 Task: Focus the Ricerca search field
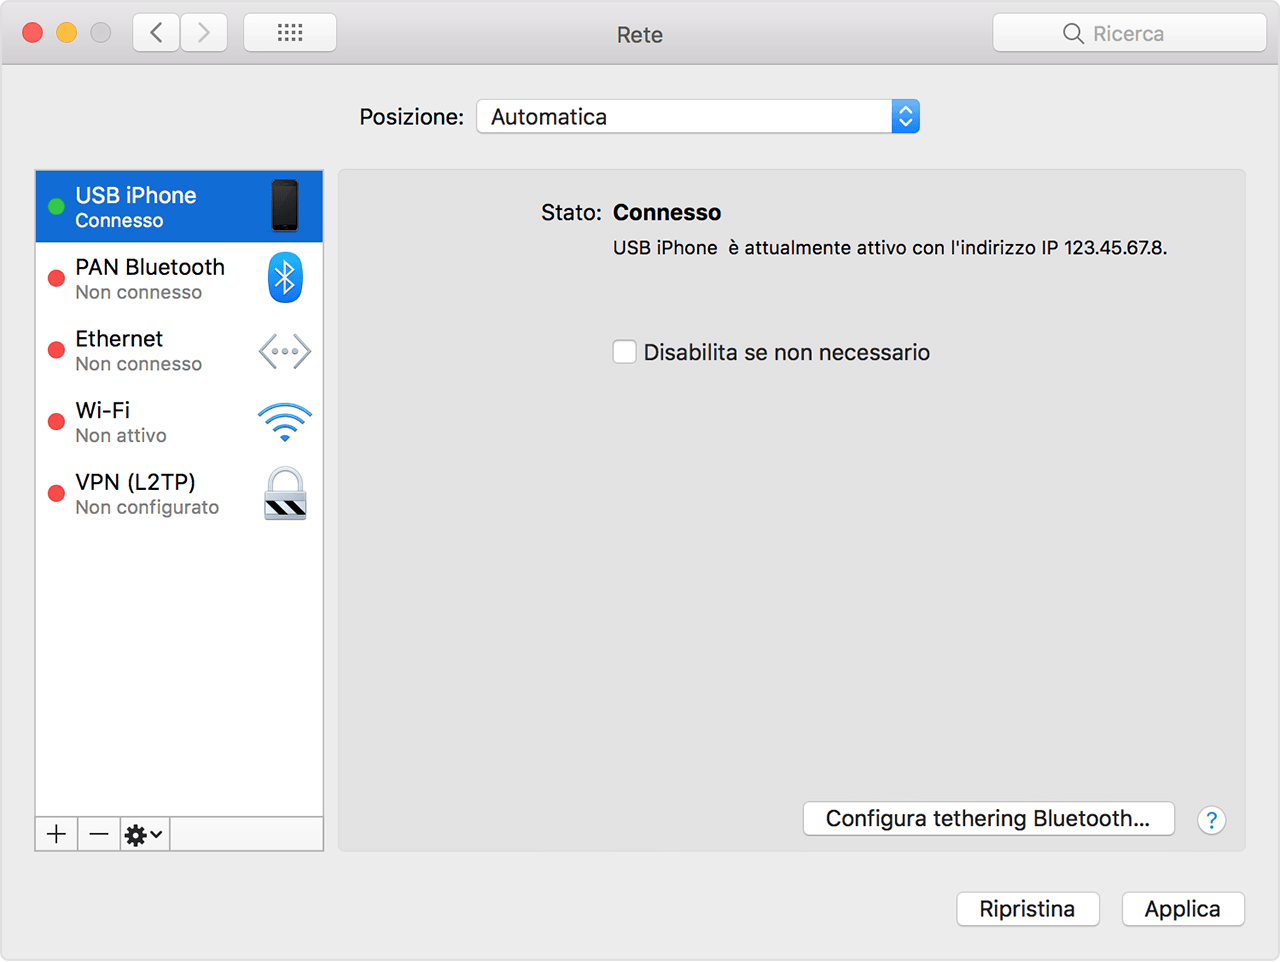coord(1130,33)
